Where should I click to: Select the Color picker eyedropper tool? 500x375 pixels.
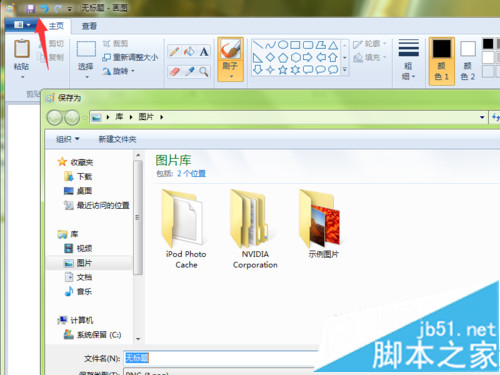(189, 71)
